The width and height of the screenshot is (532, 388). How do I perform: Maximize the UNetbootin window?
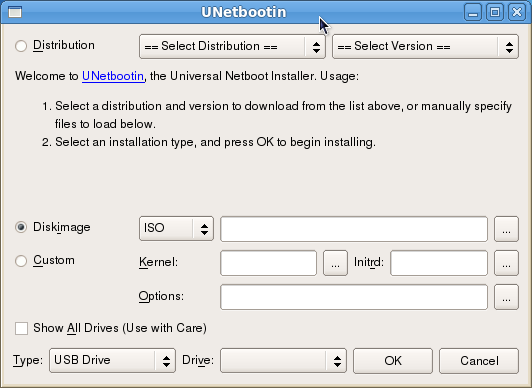[x=495, y=12]
